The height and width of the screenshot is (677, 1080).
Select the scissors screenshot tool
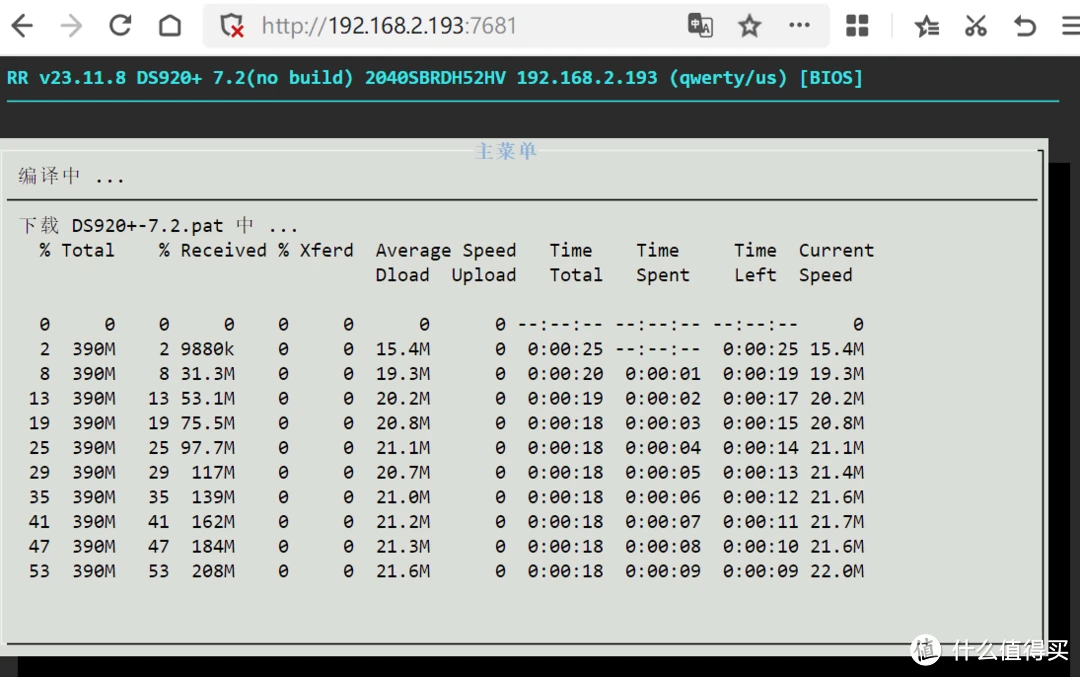(975, 25)
